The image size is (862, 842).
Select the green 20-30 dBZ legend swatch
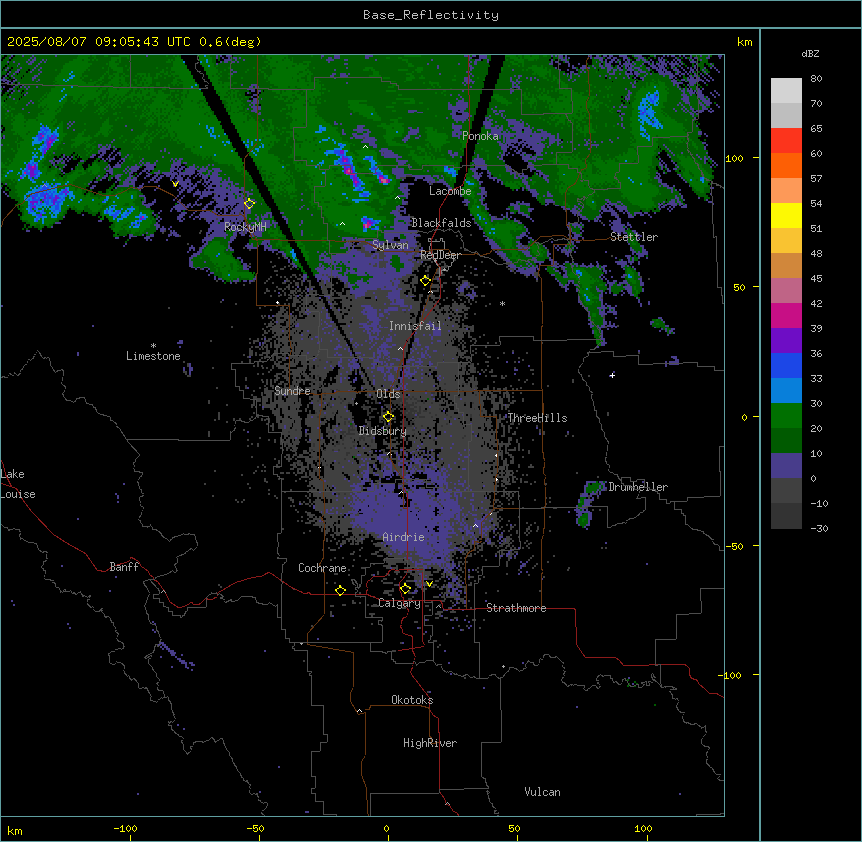pos(786,416)
